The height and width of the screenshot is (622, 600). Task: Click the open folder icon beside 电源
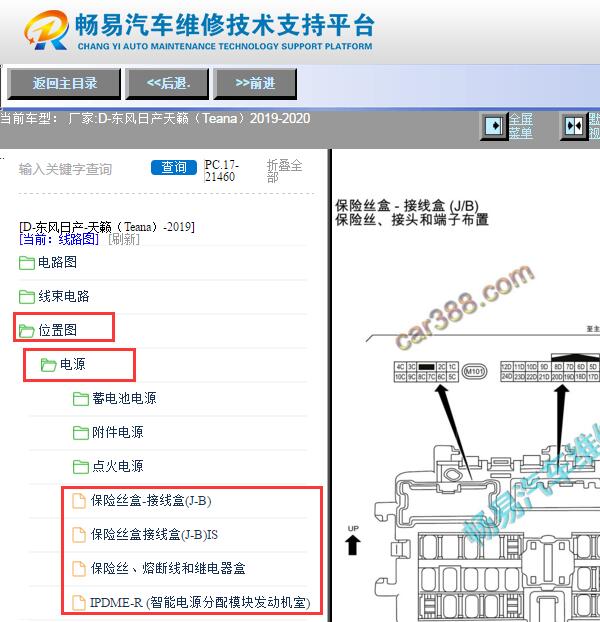pyautogui.click(x=48, y=365)
